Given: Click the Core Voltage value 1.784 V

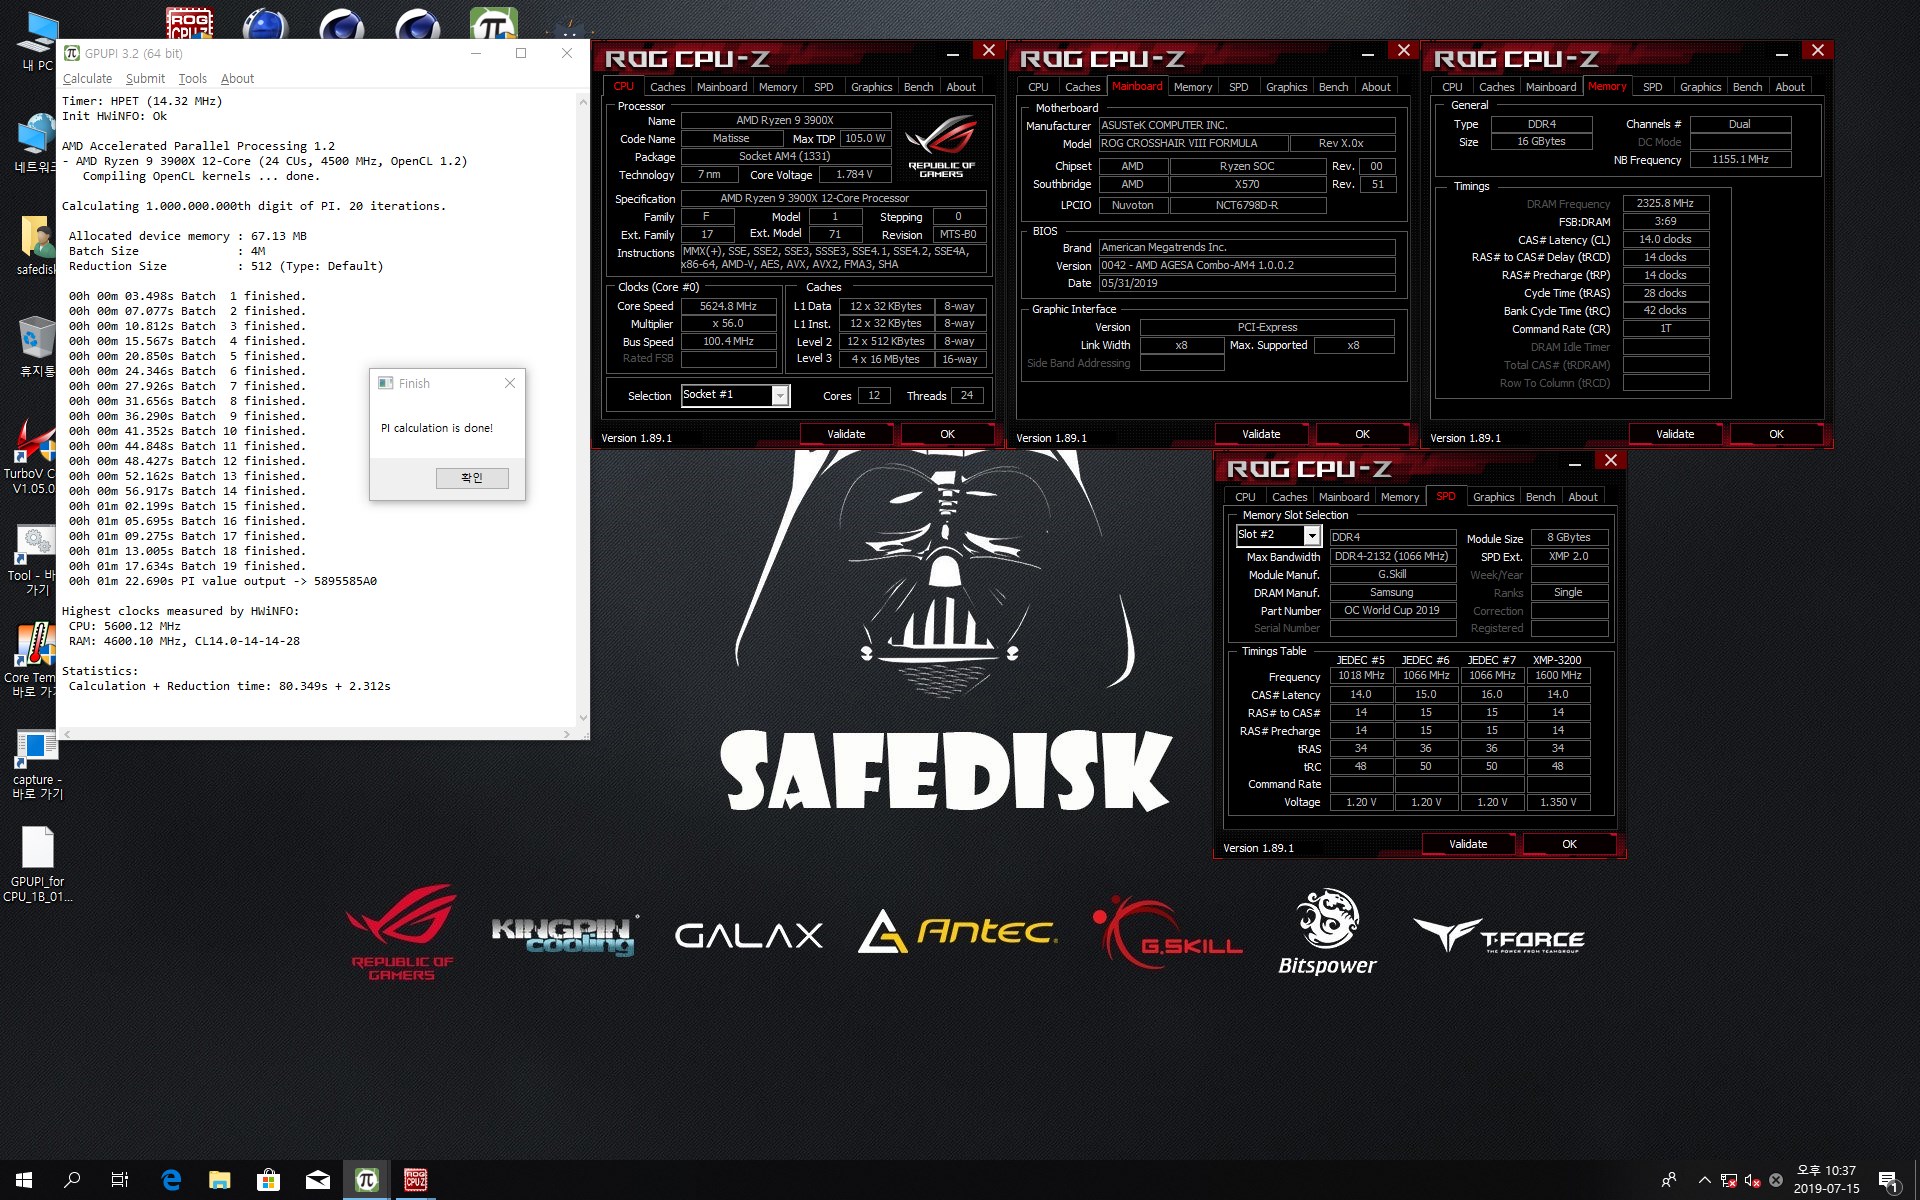Looking at the screenshot, I should [854, 174].
